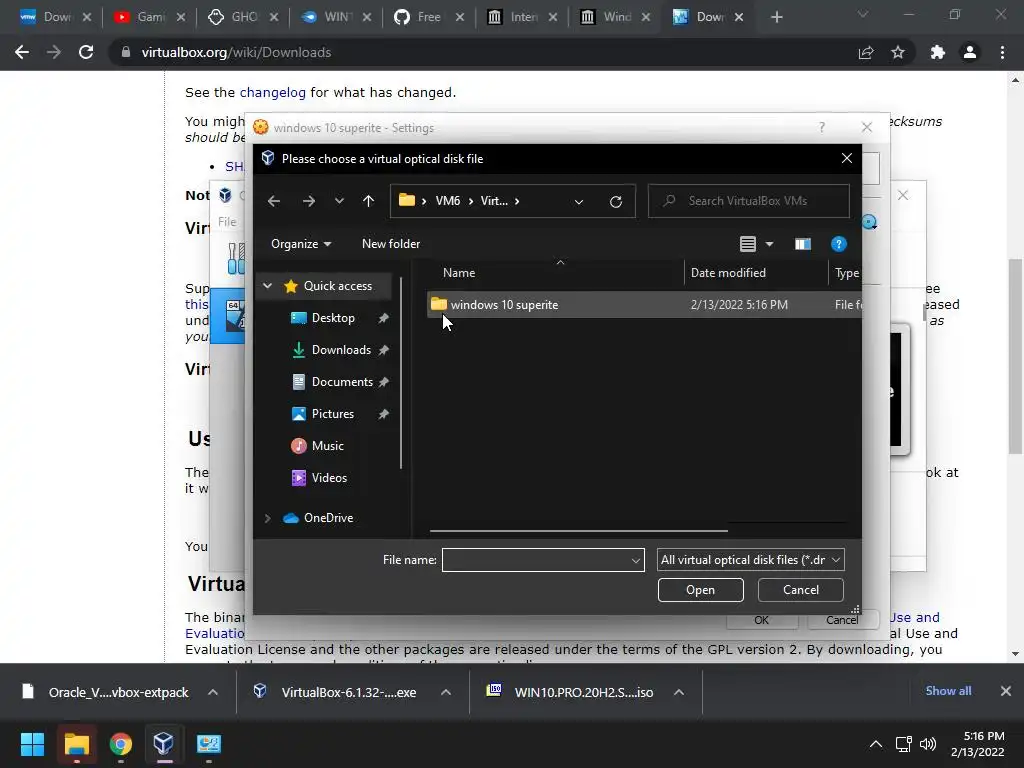This screenshot has width=1024, height=768.
Task: Open the Windows Start menu
Action: pyautogui.click(x=32, y=744)
